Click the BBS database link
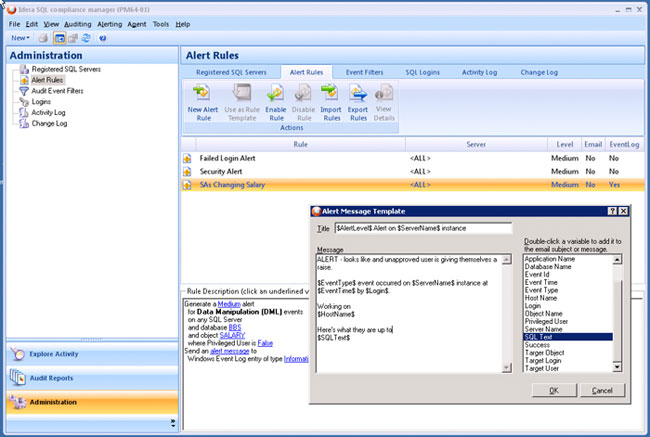Viewport: 650px width, 437px height. [235, 328]
